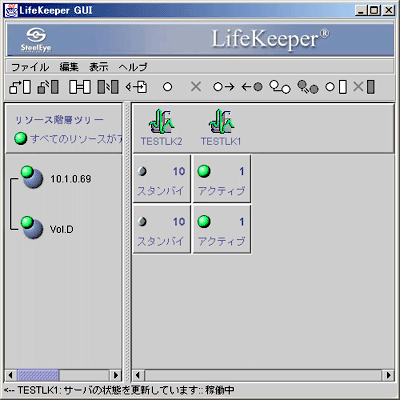
Task: Click the Create dependency arrow icon
Action: pos(224,87)
